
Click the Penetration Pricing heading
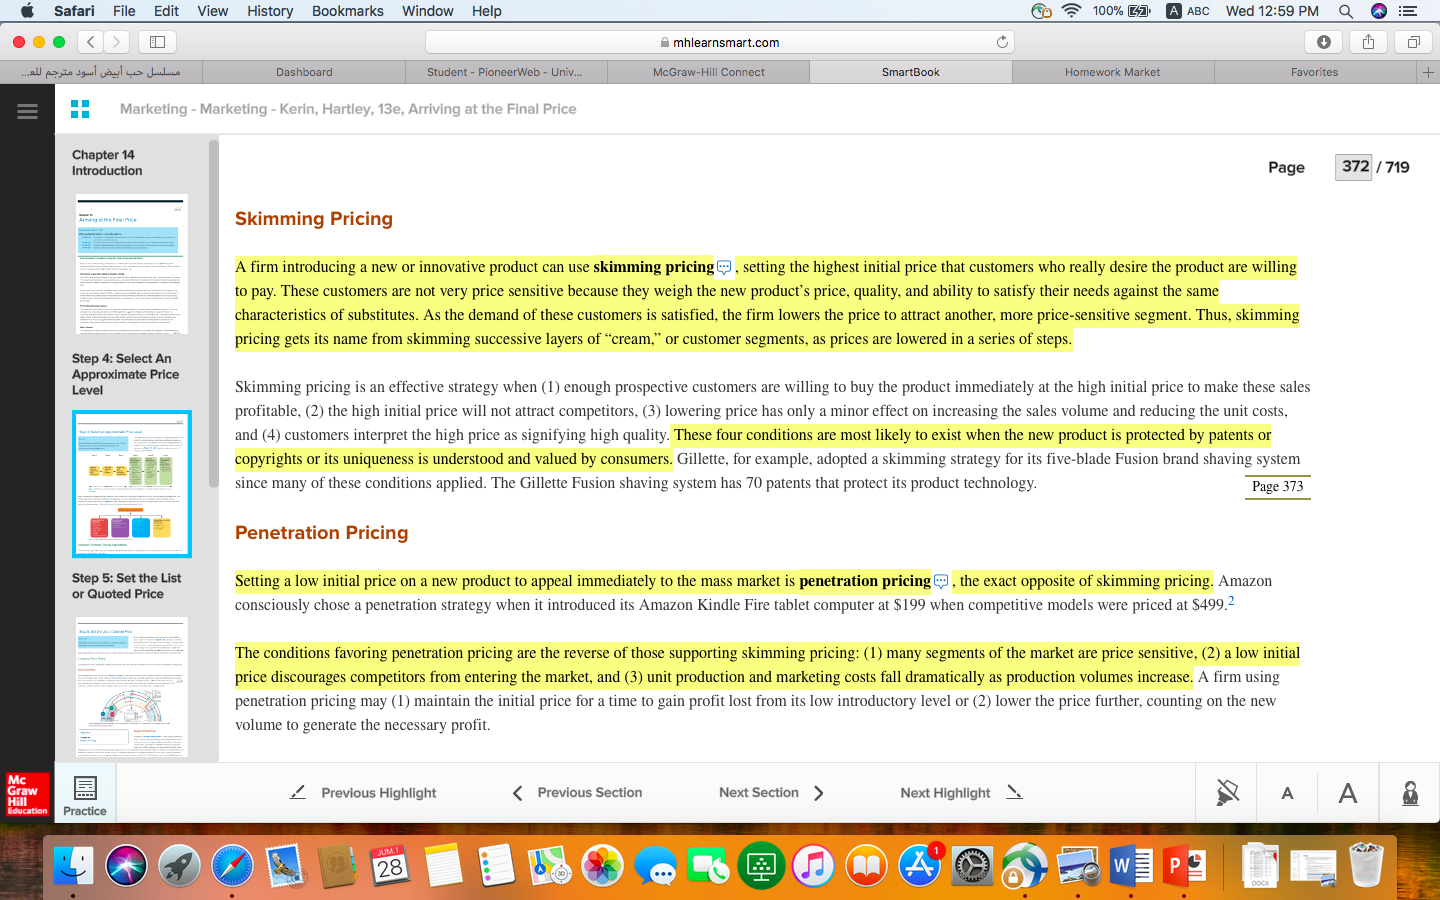point(321,533)
